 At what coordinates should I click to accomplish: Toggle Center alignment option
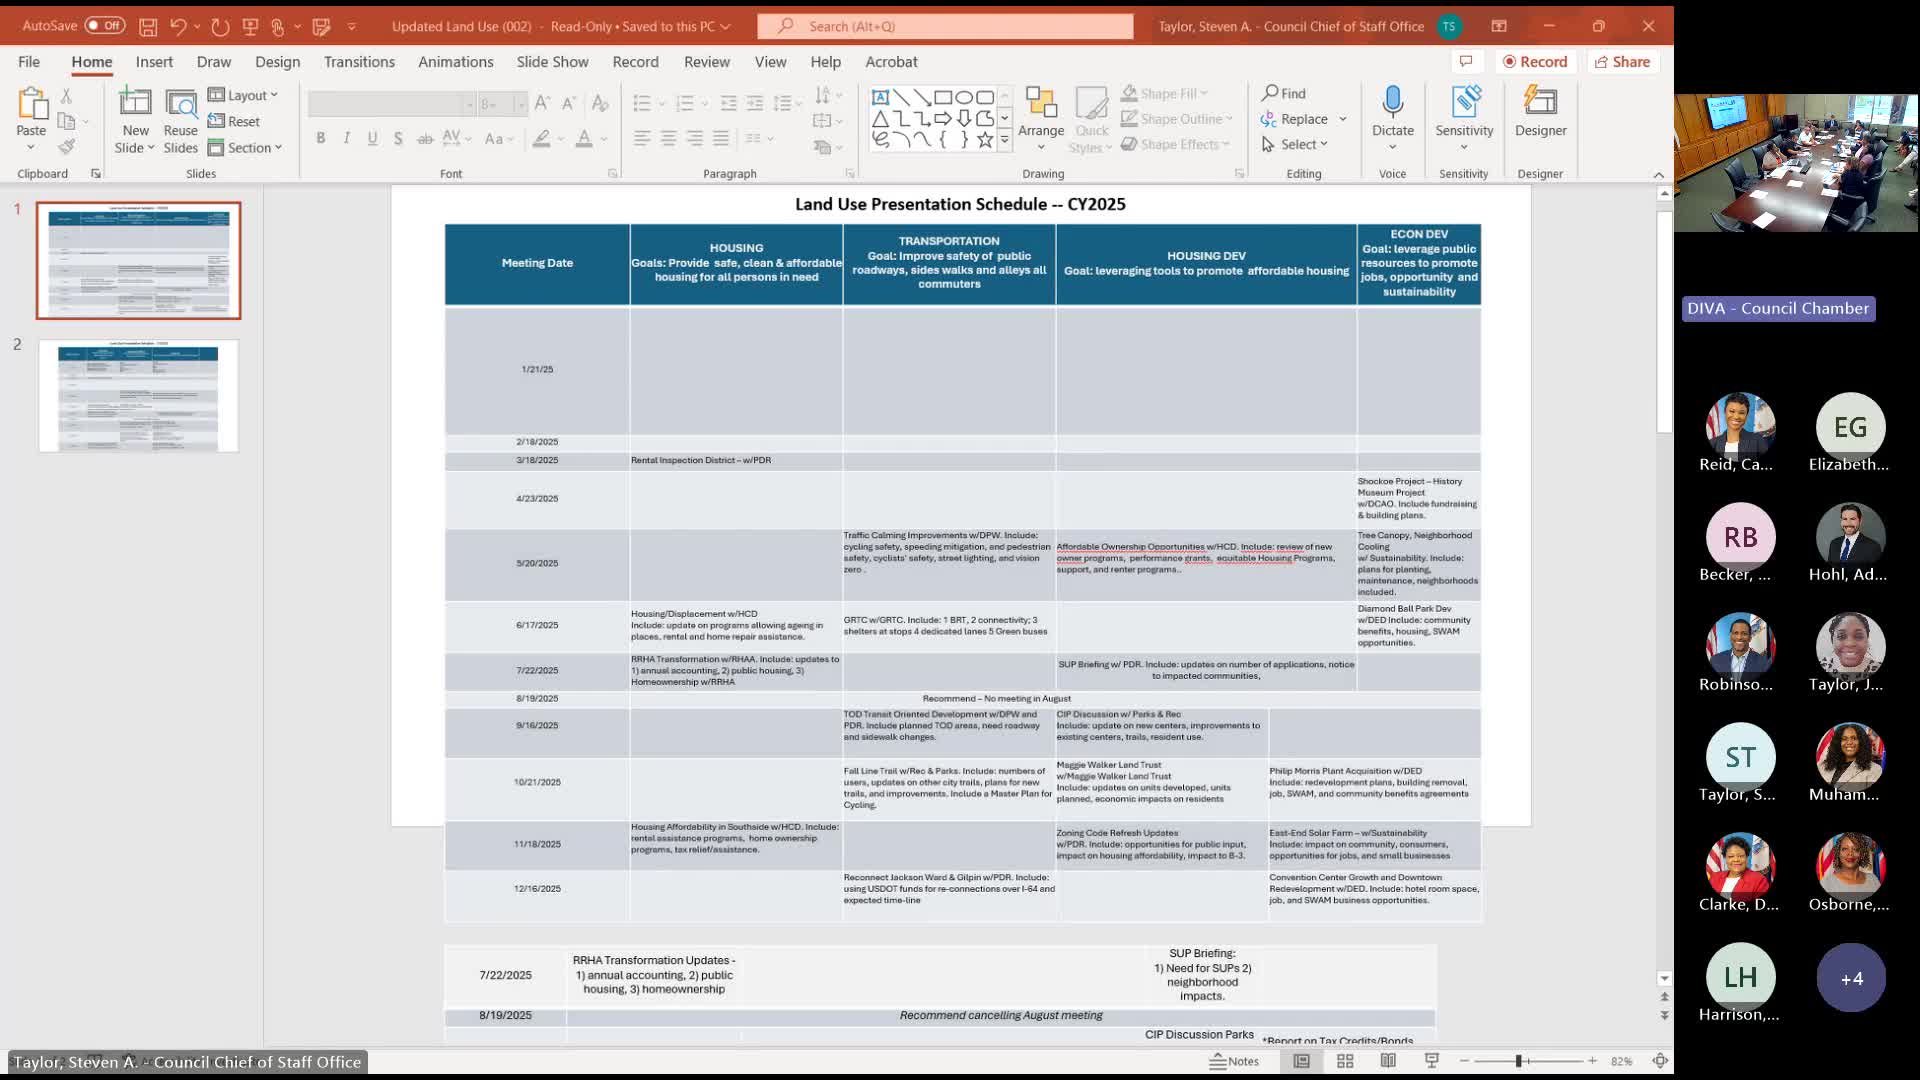click(x=668, y=138)
